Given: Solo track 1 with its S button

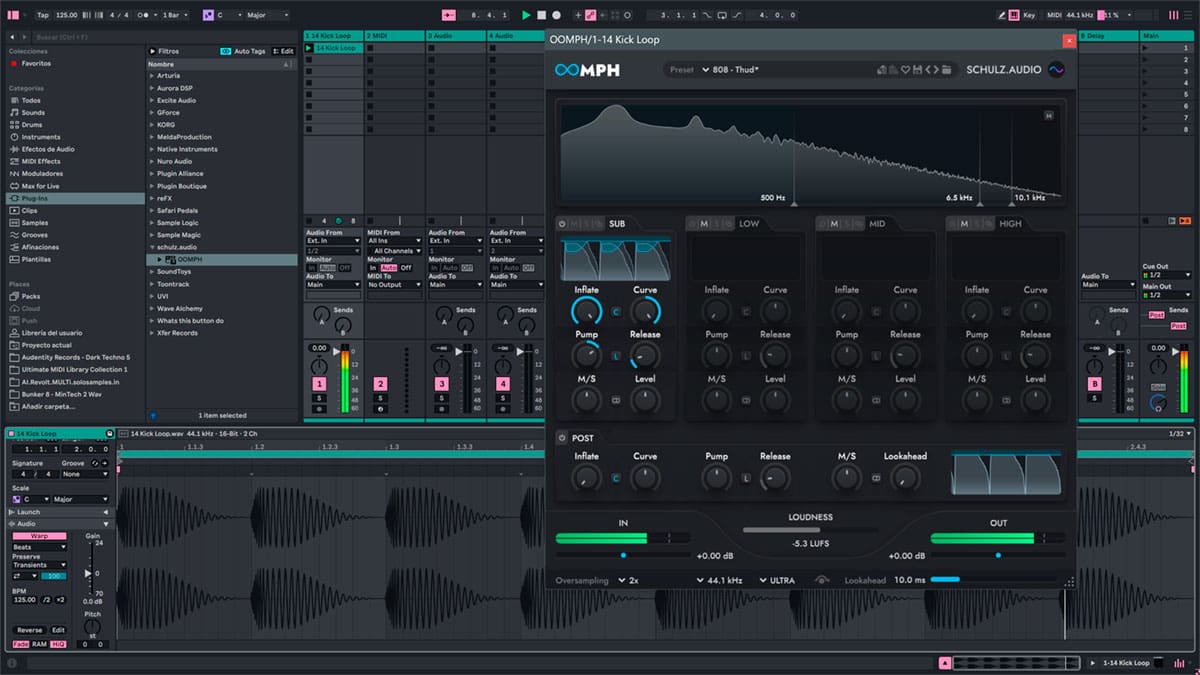Looking at the screenshot, I should click(x=320, y=398).
